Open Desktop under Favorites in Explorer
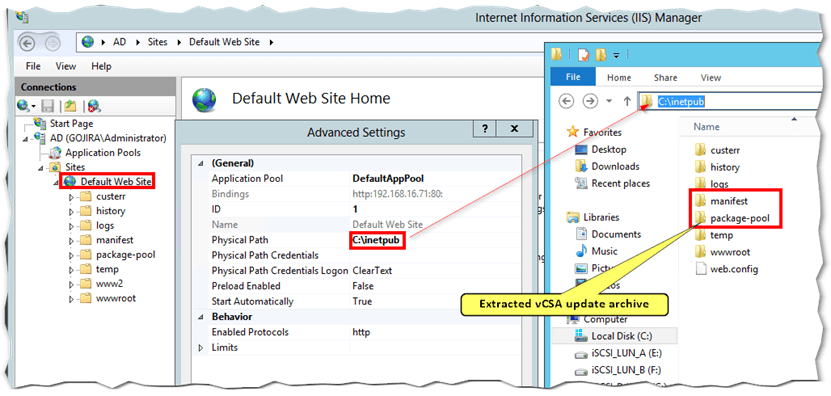This screenshot has width=831, height=396. [608, 149]
